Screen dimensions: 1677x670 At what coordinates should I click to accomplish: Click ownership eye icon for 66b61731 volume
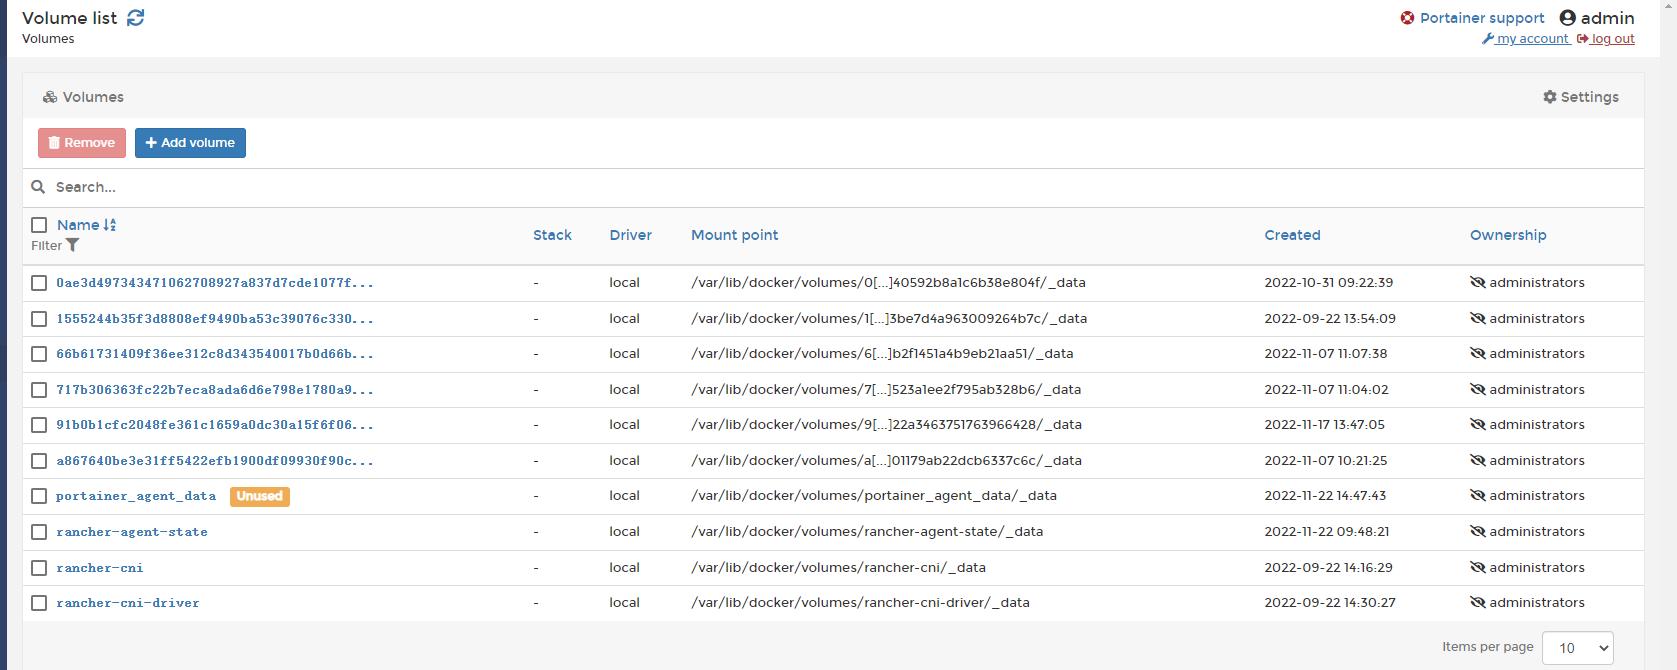tap(1477, 354)
